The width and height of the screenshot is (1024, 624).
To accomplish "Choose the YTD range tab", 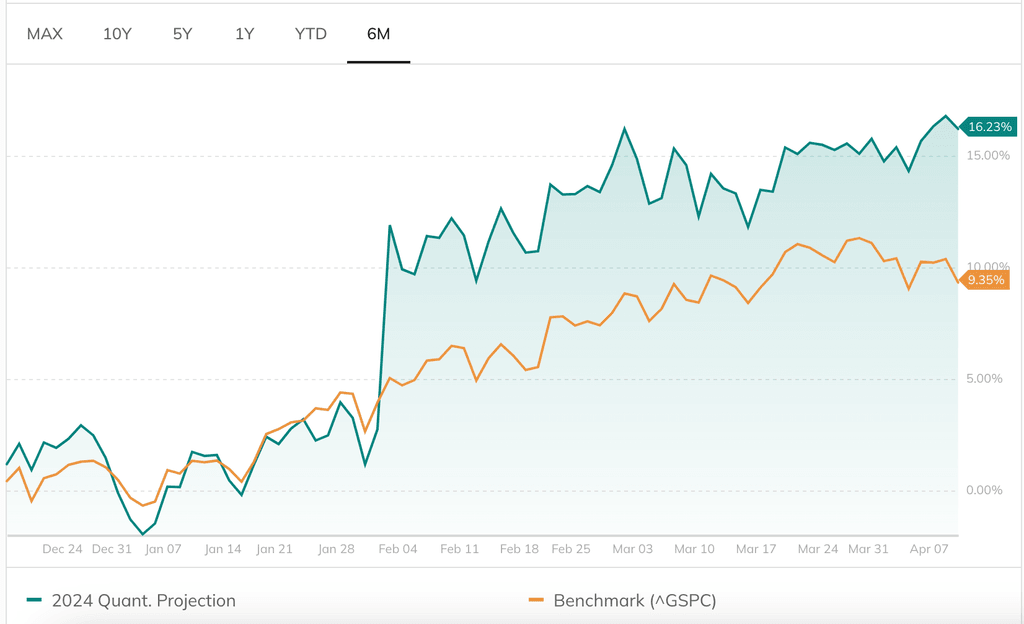I will click(x=311, y=34).
